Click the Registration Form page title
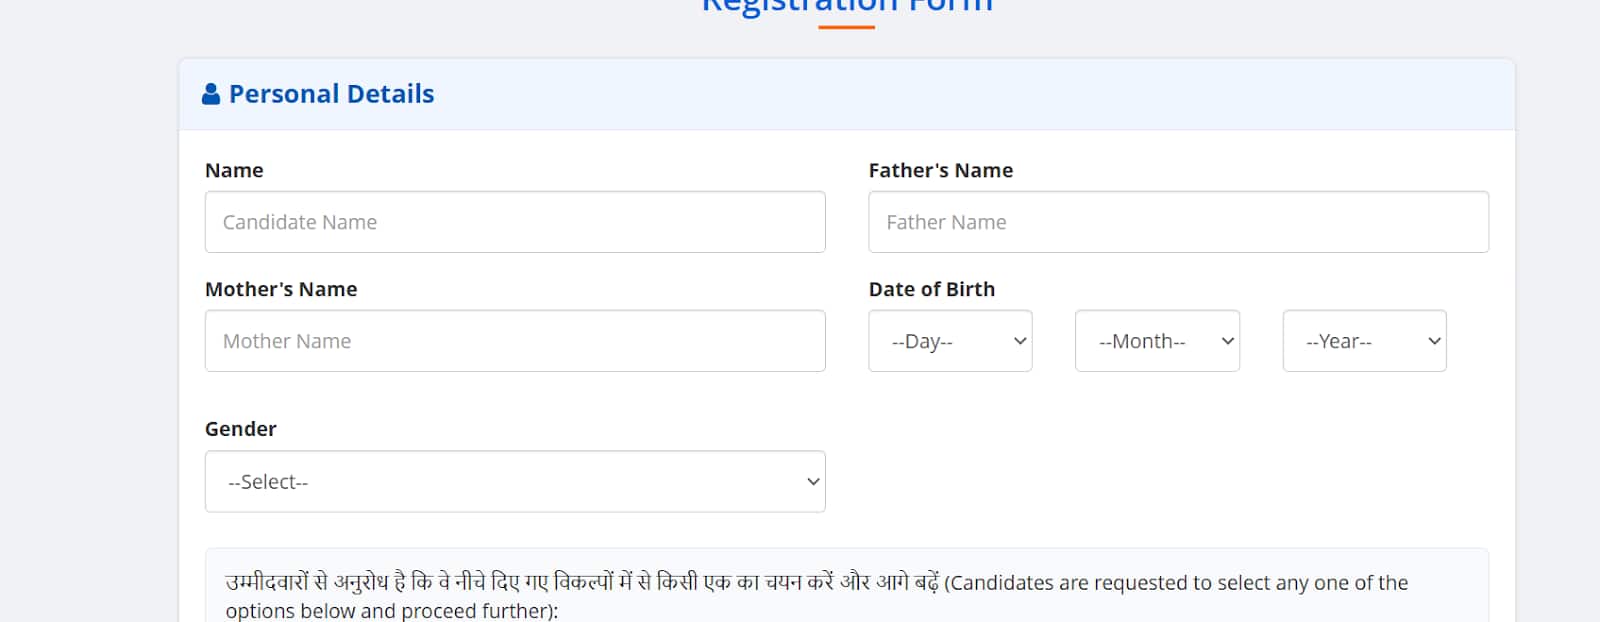Screen dimensions: 1600x622 pos(846,6)
